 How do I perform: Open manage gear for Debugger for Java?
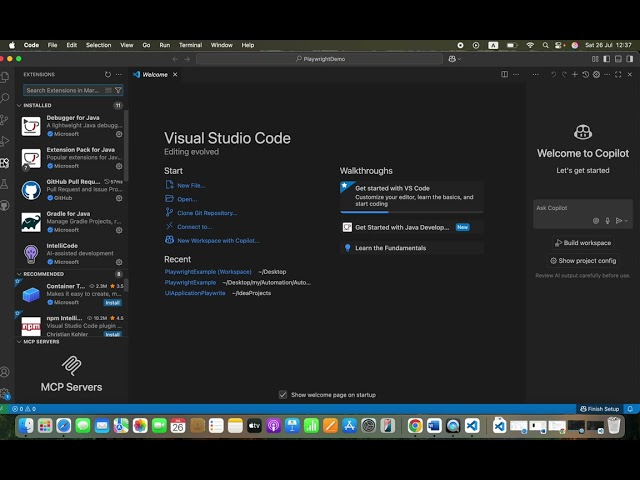pos(119,134)
